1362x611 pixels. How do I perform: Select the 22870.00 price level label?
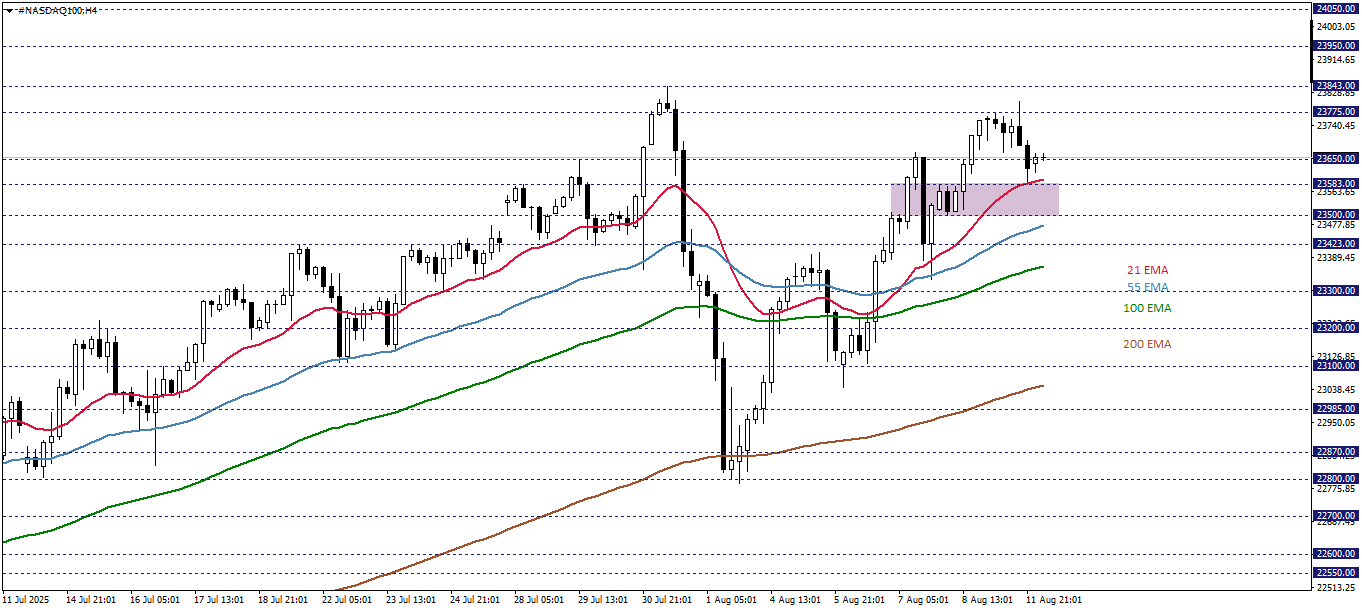(1336, 453)
